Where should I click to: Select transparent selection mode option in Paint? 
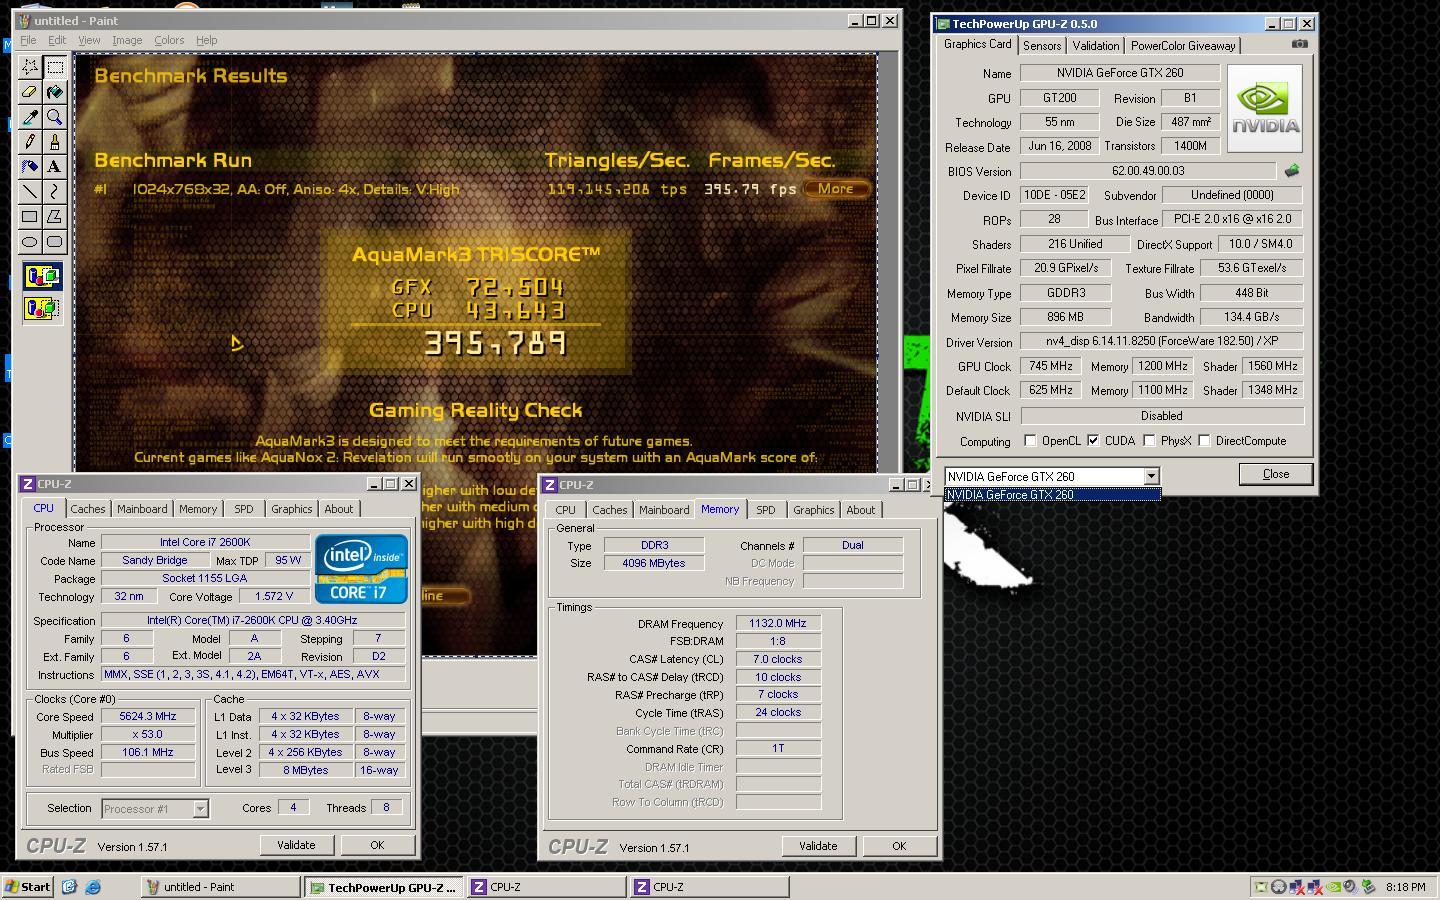coord(42,308)
